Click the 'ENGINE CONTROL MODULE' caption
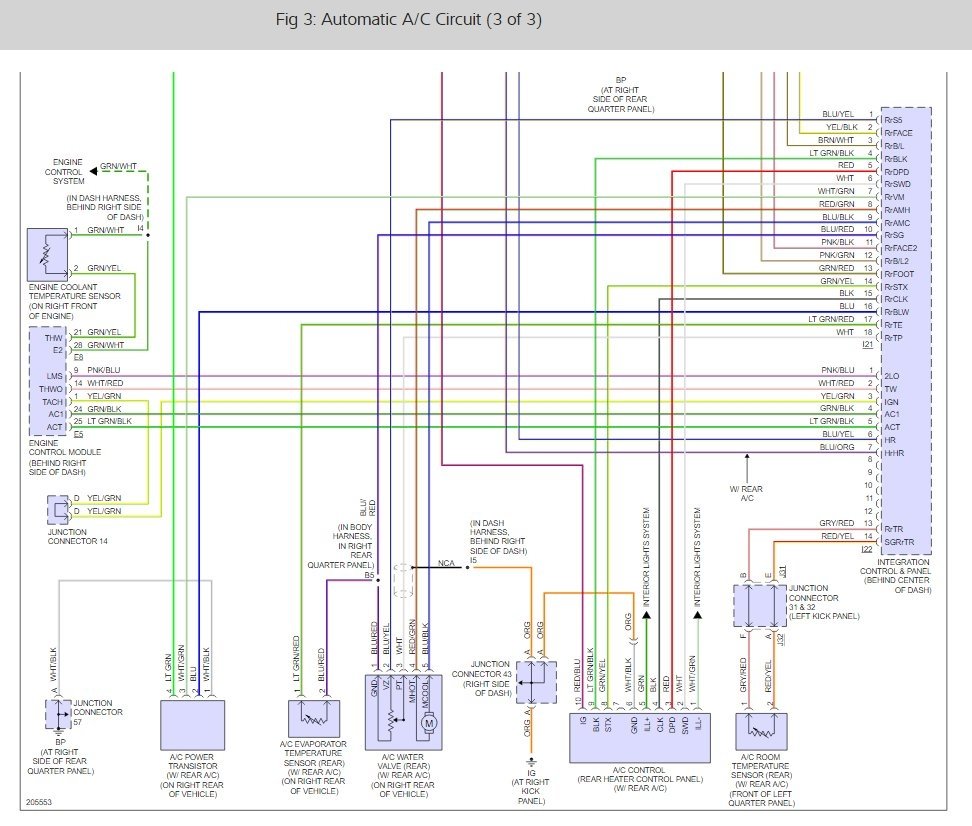Viewport: 972px width, 826px height. coord(64,458)
